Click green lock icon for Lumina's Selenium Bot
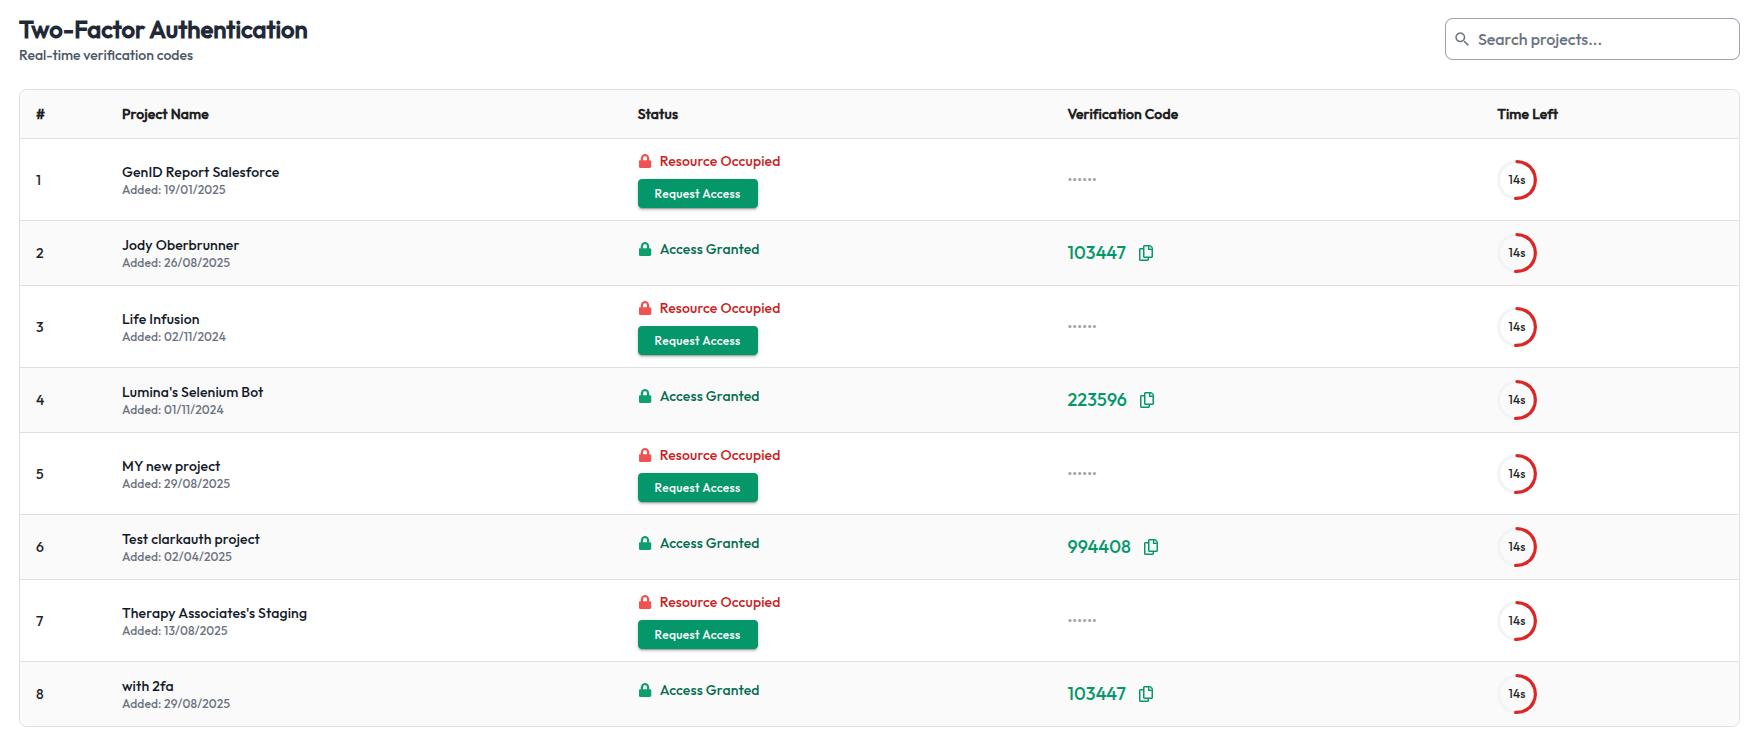 coord(645,396)
